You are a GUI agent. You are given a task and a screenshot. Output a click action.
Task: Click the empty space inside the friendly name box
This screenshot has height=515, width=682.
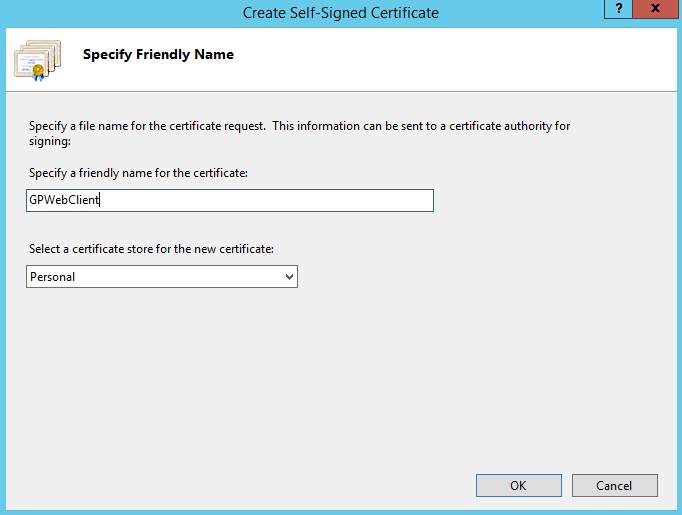pyautogui.click(x=300, y=201)
